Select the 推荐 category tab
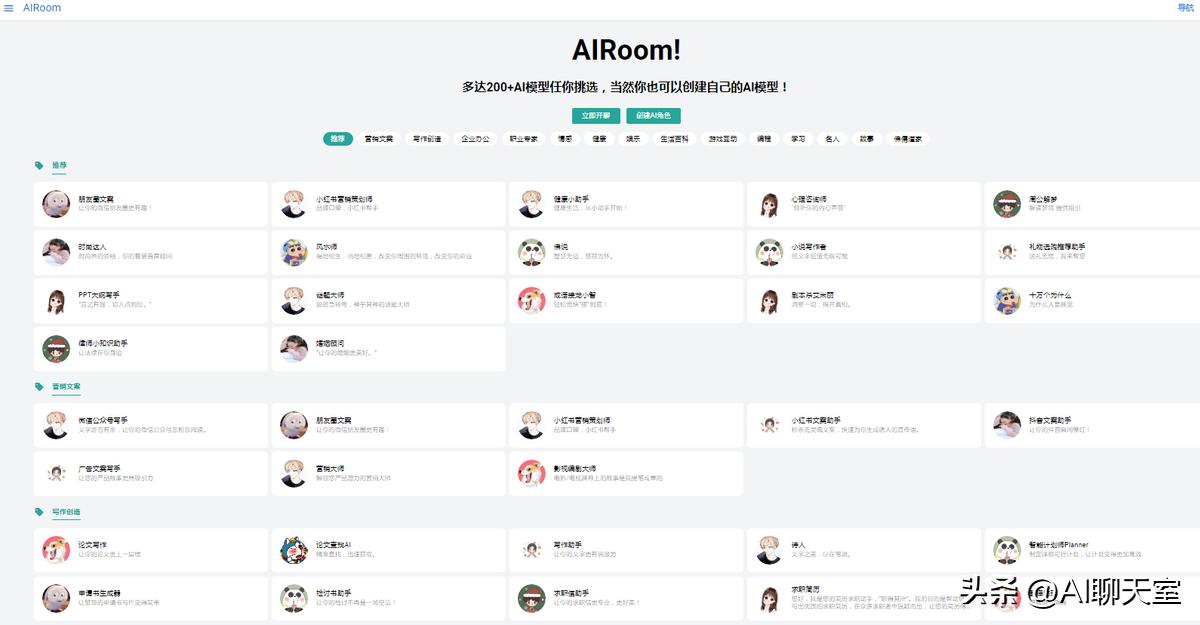 [x=338, y=139]
